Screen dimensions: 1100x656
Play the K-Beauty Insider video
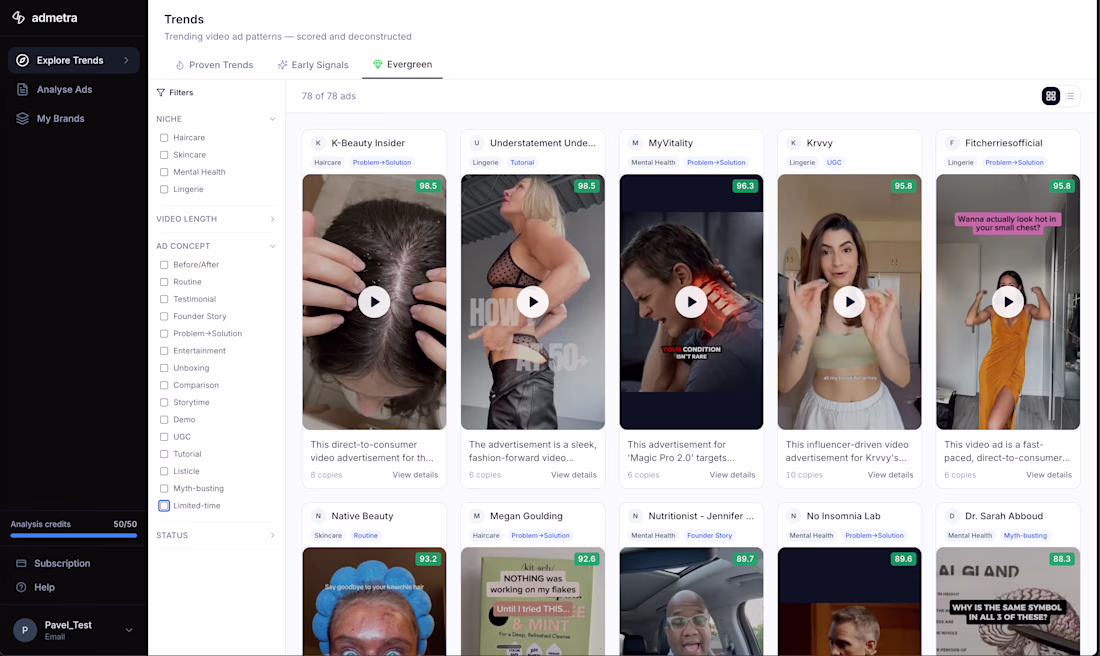pos(374,302)
